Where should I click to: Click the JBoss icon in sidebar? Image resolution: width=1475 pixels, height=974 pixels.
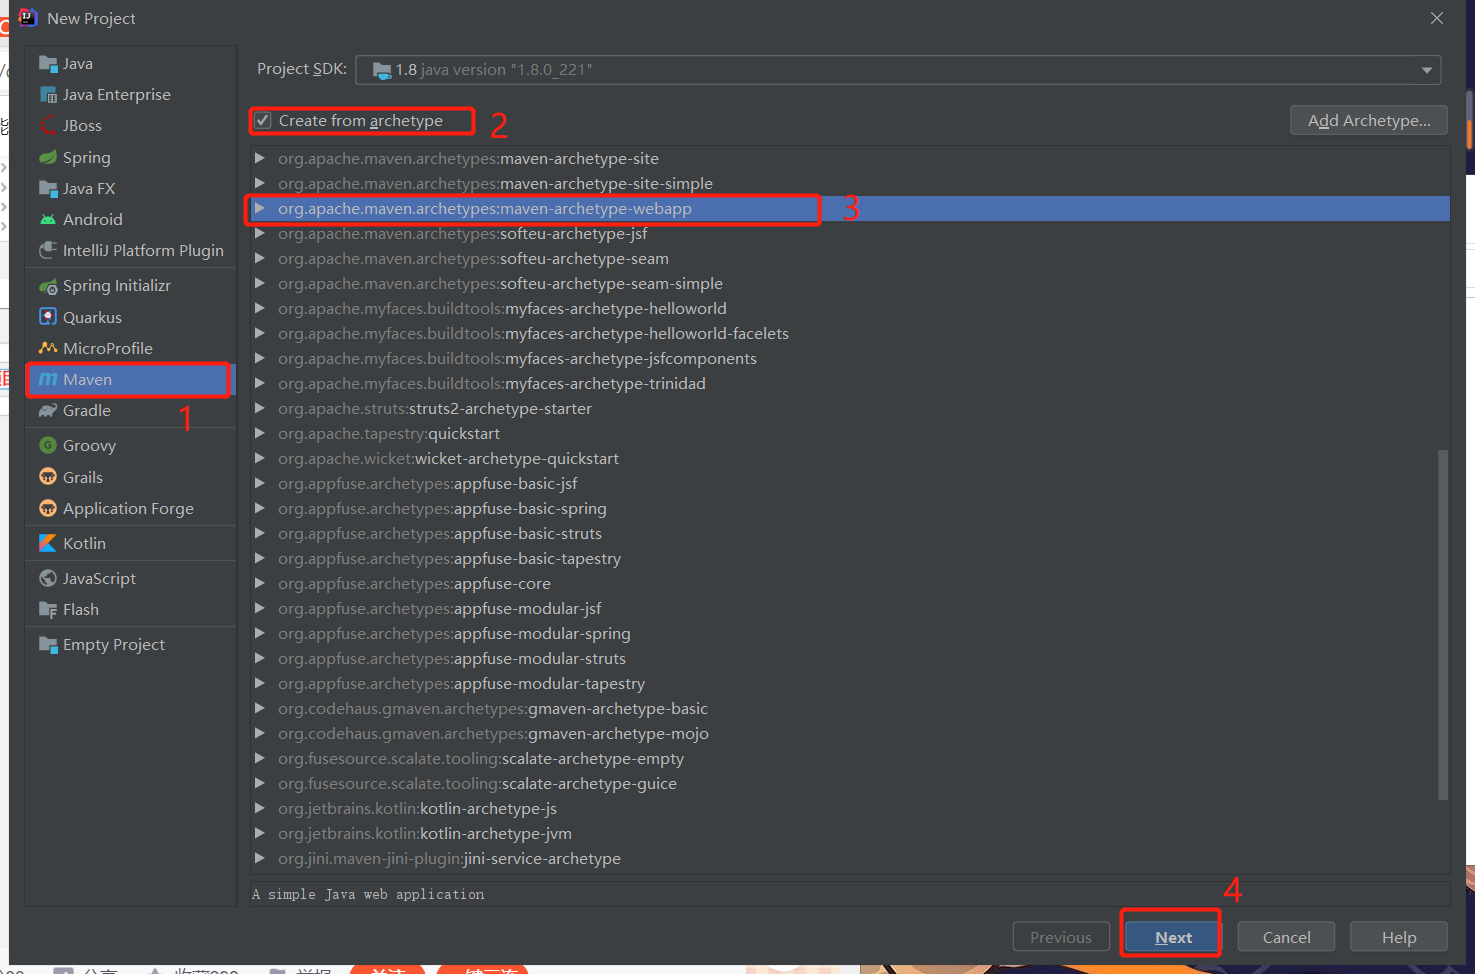pyautogui.click(x=47, y=126)
